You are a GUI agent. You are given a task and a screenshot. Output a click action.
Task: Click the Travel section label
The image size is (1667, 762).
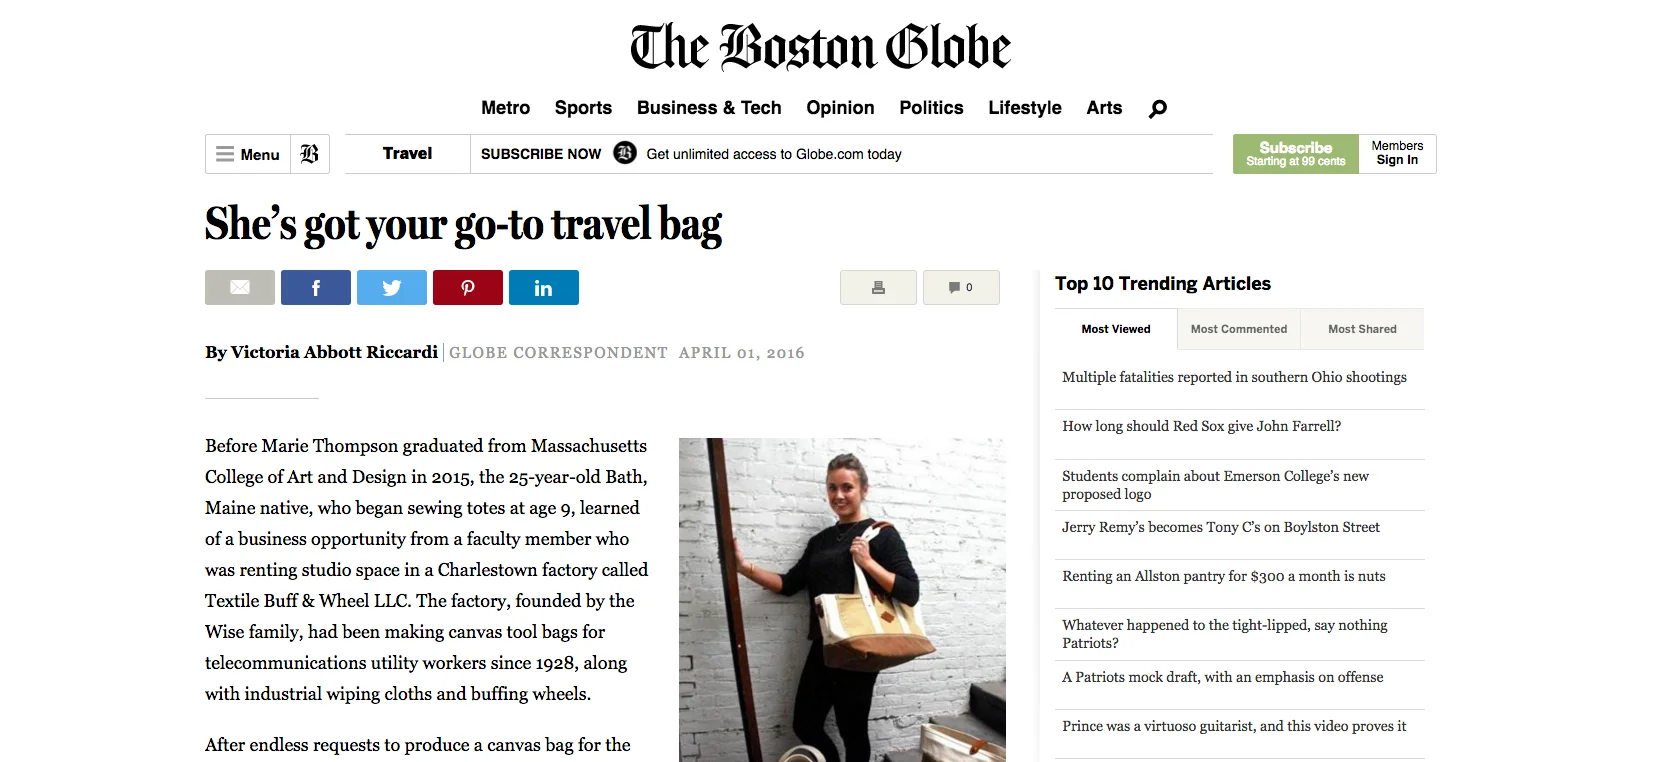coord(407,154)
